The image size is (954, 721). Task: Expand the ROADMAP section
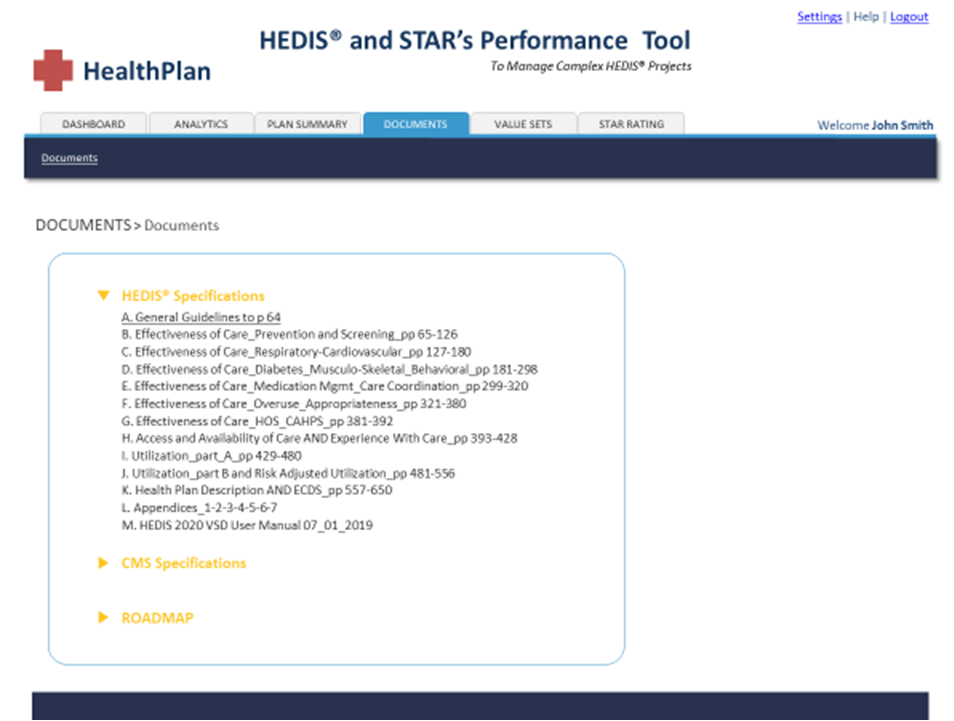coord(103,618)
